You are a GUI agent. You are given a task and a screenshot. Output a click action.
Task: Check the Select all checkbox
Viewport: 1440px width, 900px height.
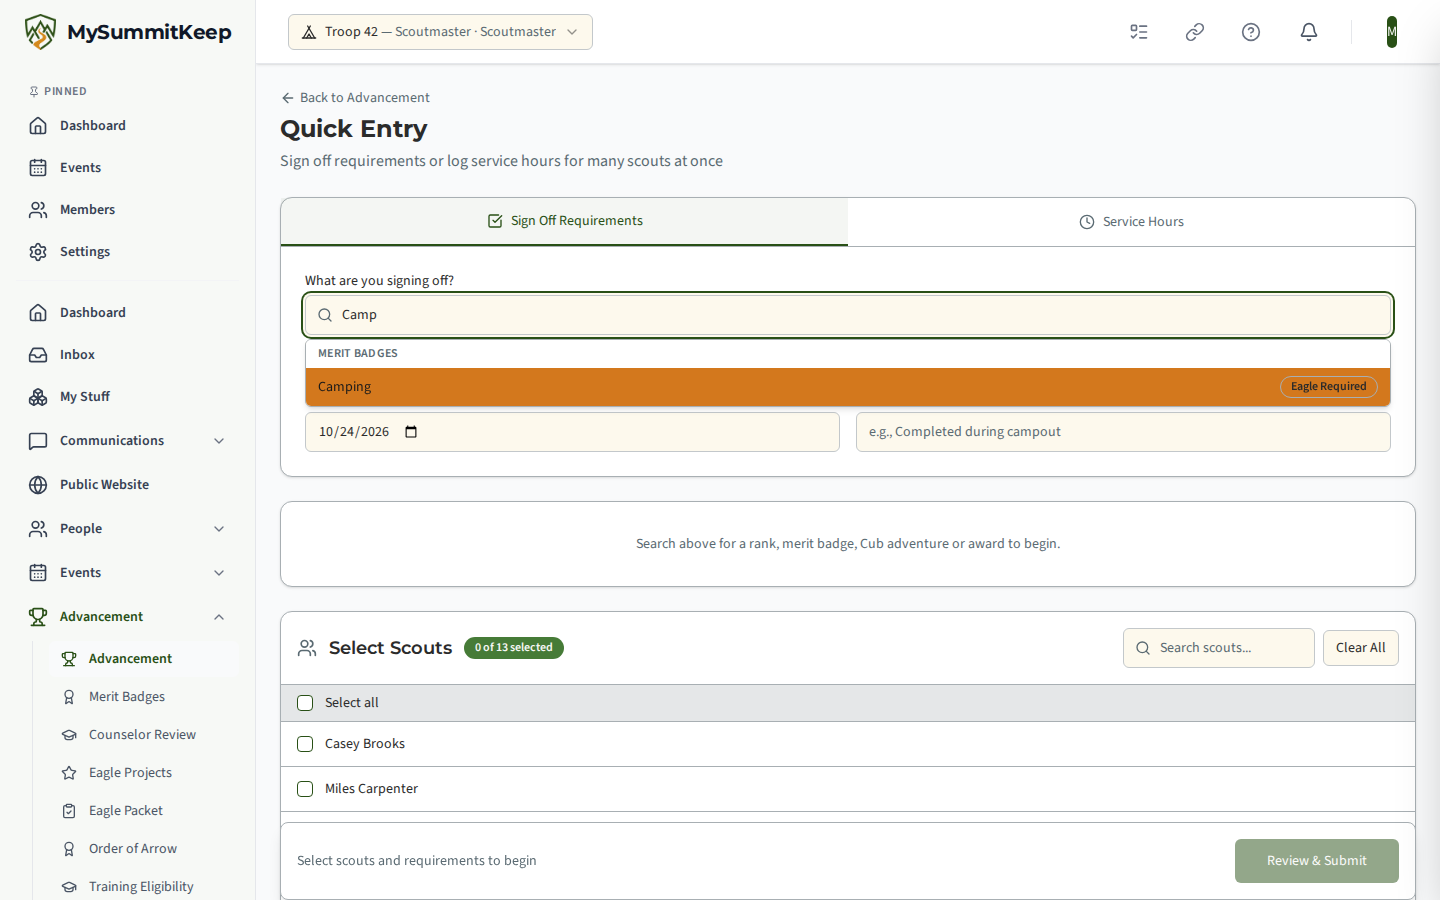pos(305,703)
